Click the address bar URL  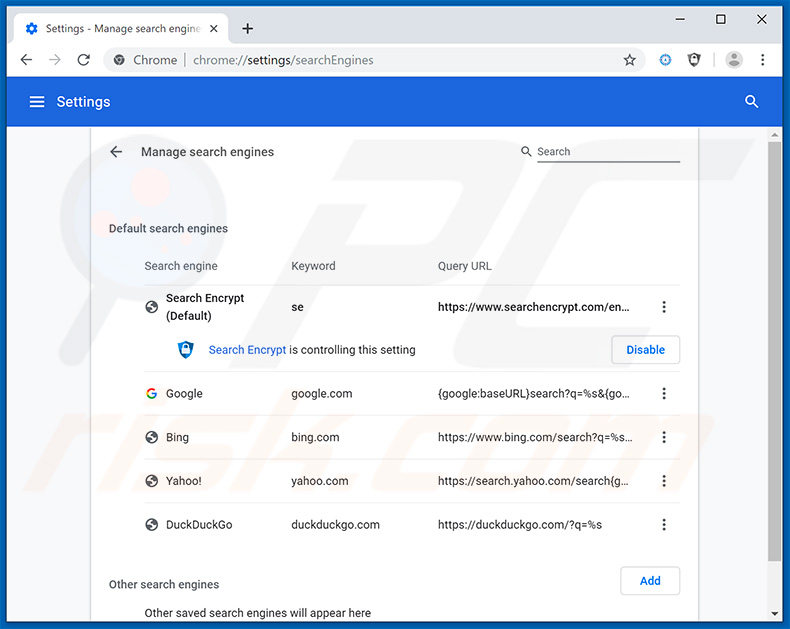(283, 60)
